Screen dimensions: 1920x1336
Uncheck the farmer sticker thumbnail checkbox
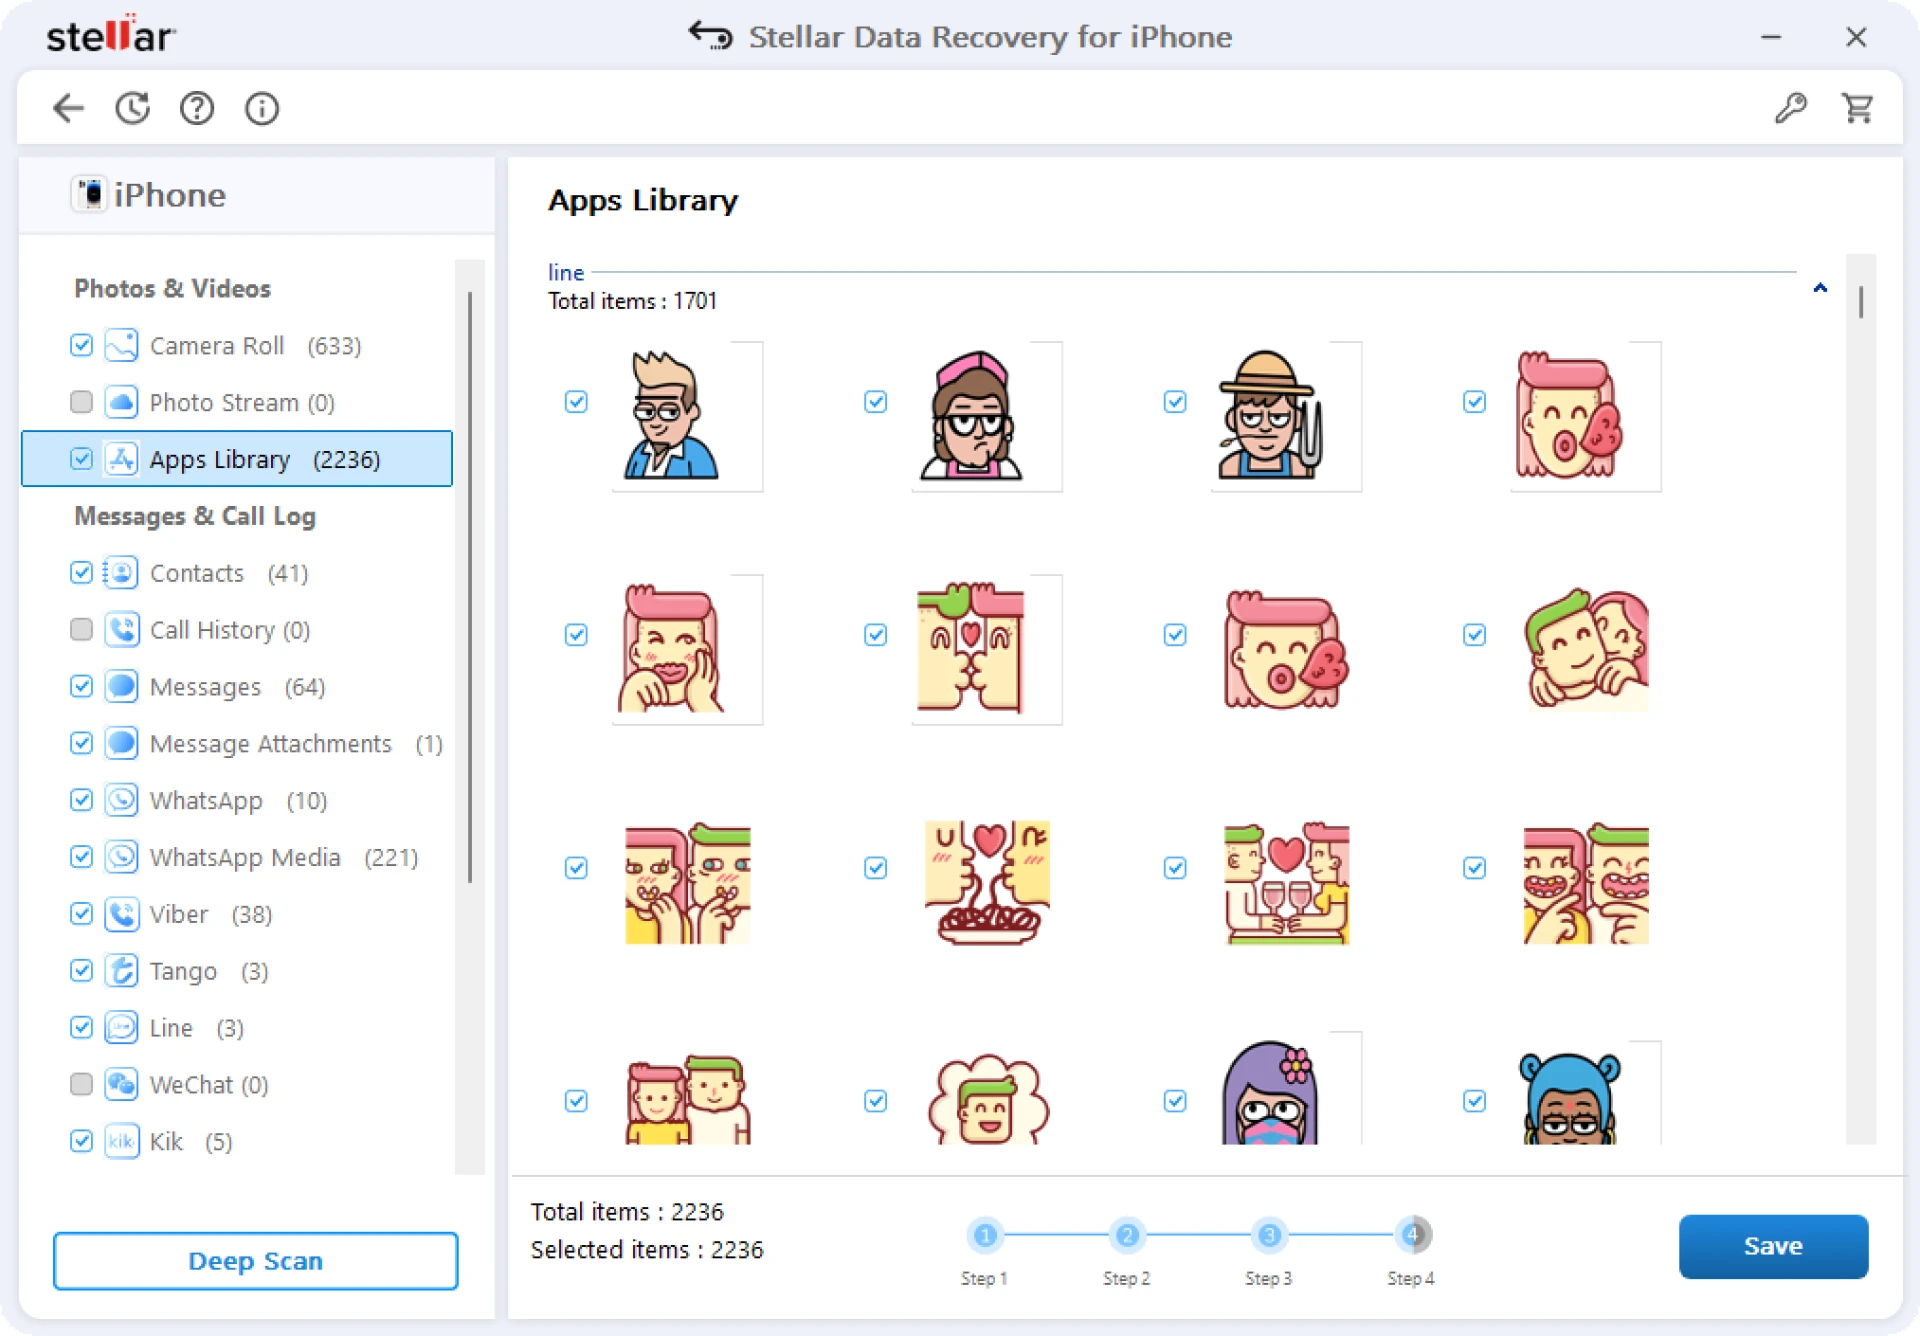coord(1175,402)
